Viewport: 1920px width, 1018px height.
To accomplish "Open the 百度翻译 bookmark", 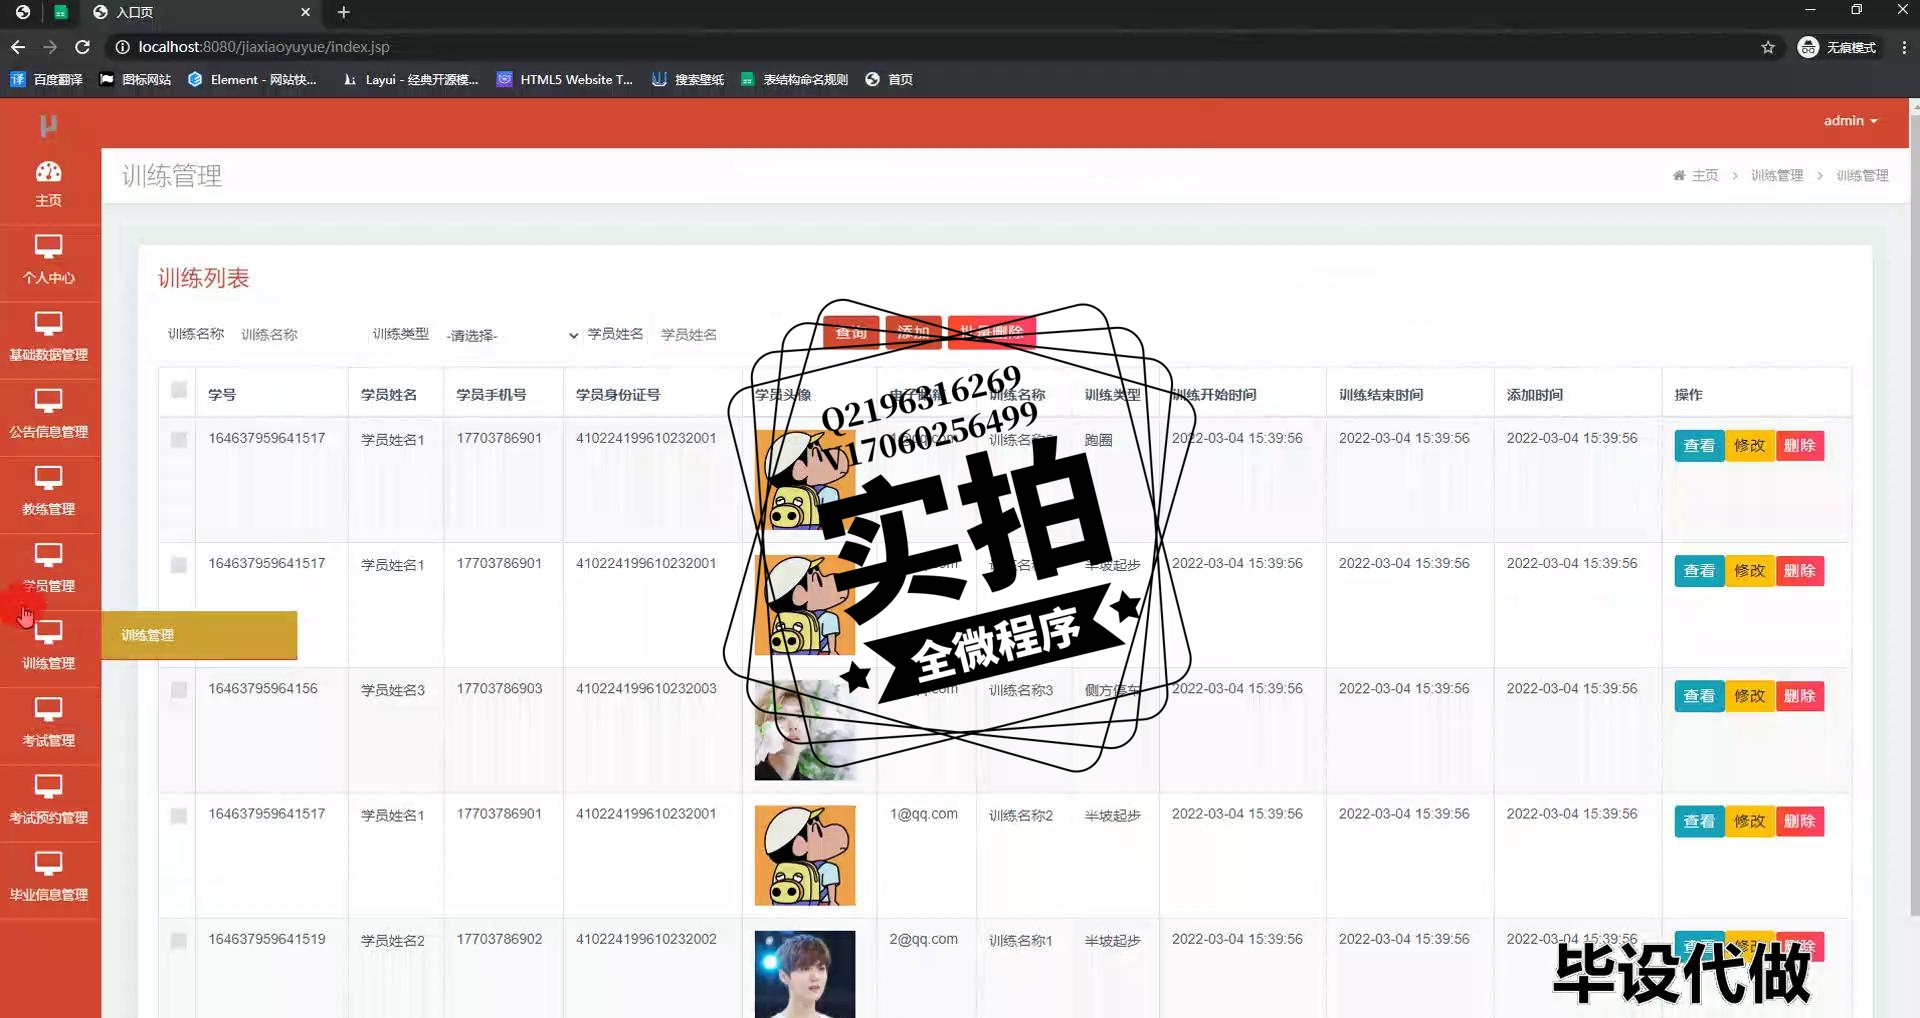I will click(x=47, y=79).
